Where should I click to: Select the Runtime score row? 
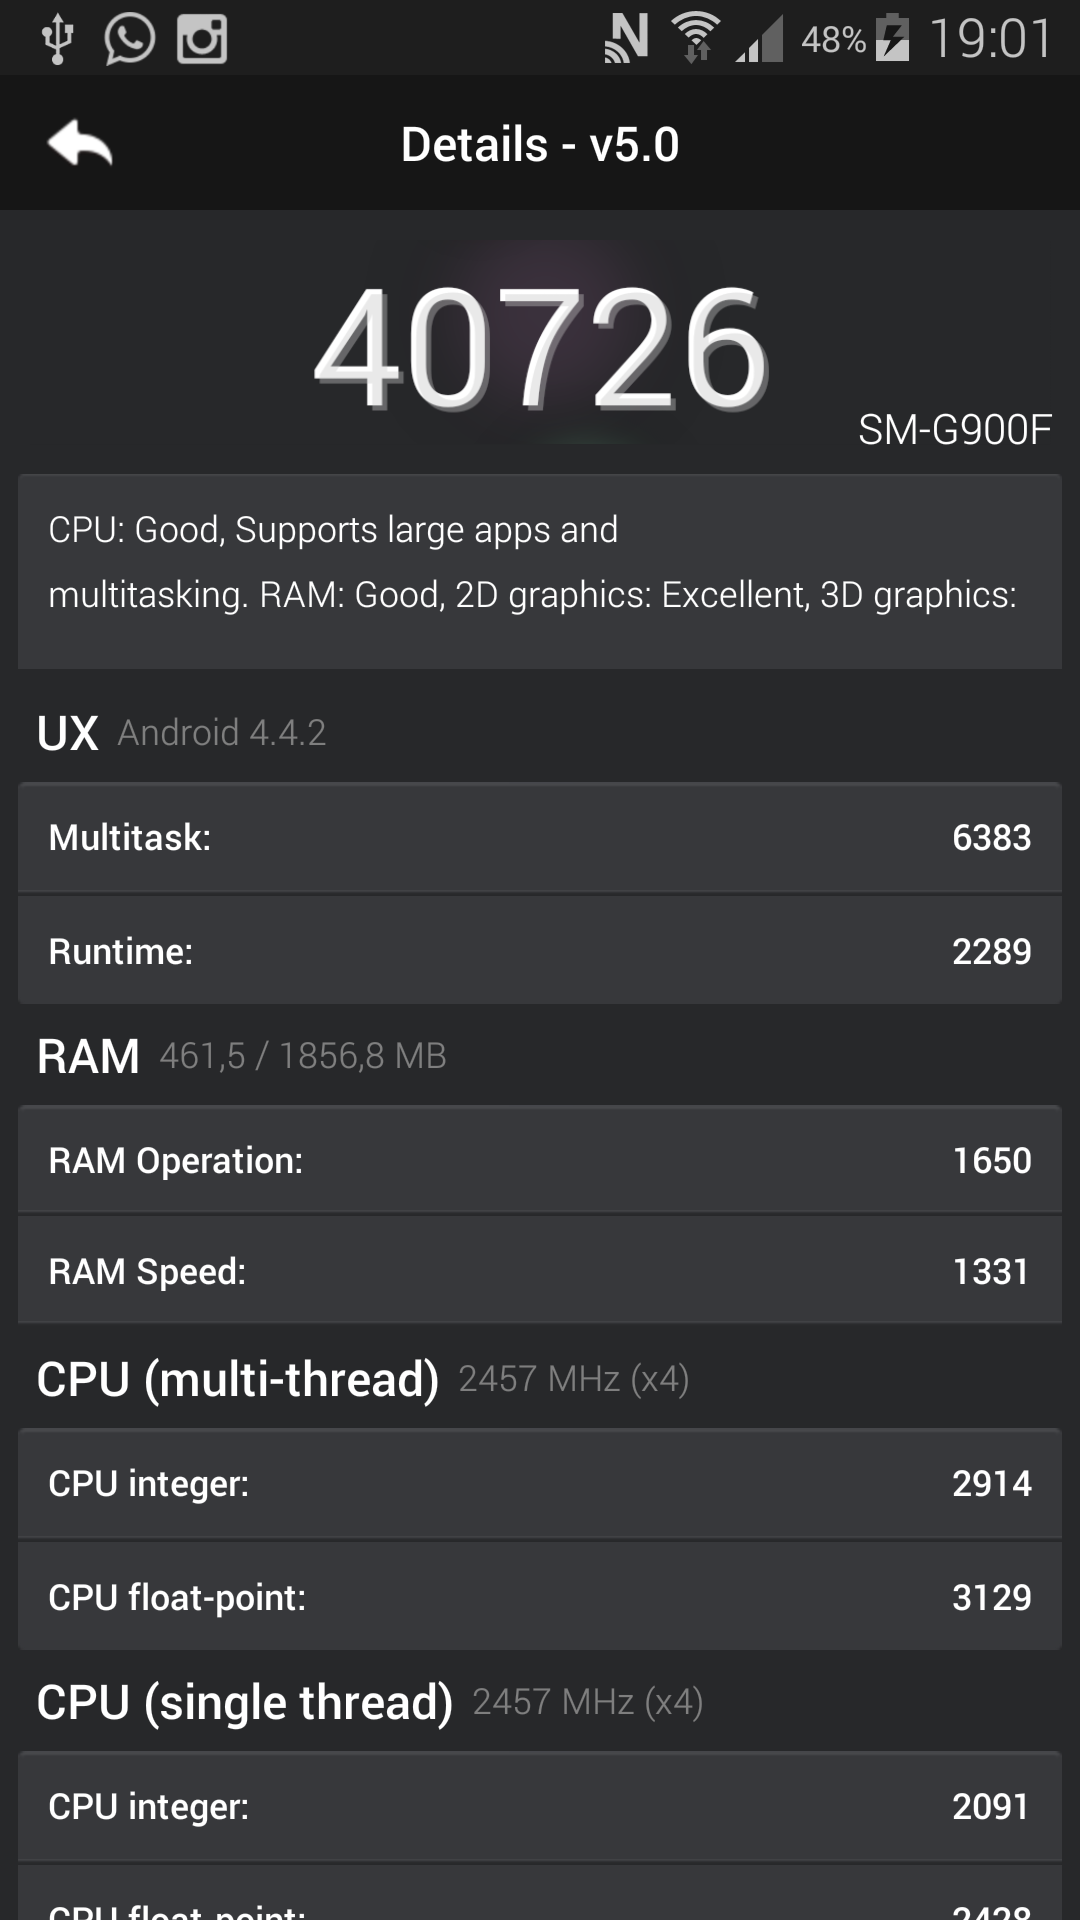click(x=540, y=951)
